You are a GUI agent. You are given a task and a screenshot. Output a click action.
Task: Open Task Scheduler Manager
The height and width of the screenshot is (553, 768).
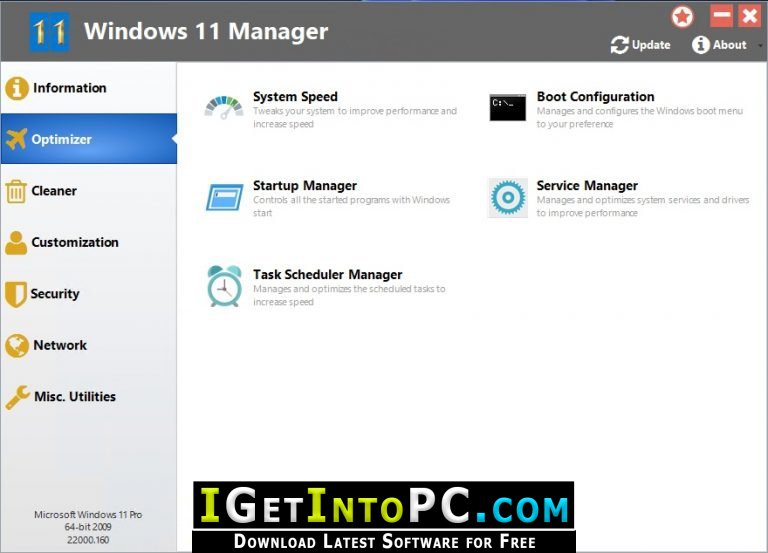328,275
